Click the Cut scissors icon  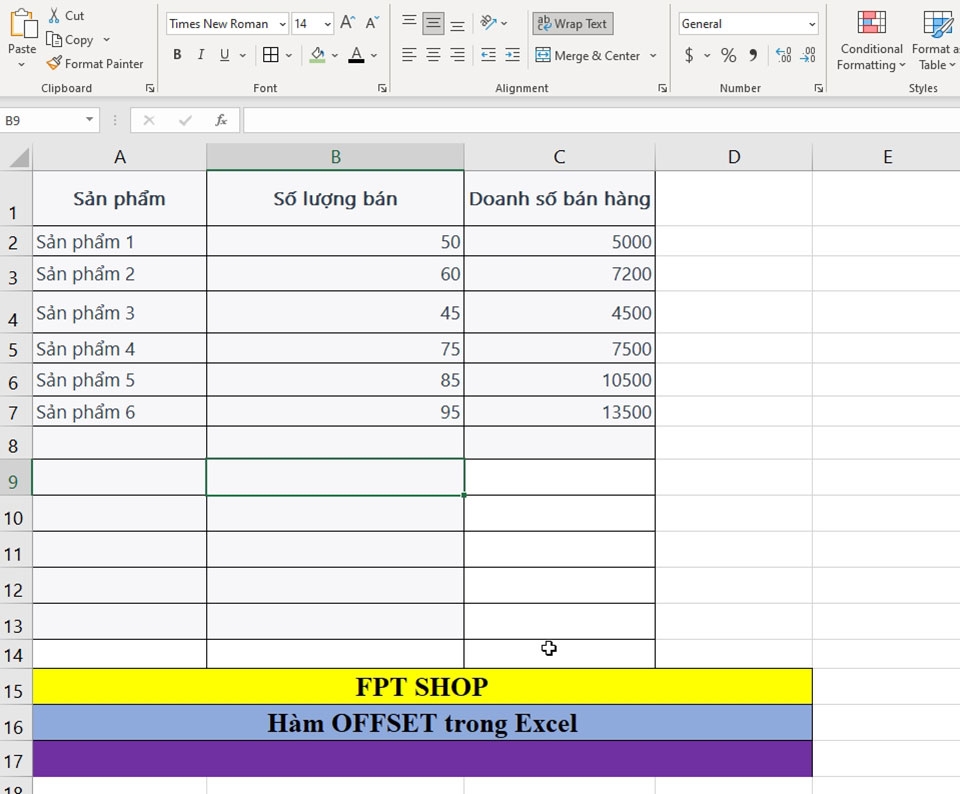(x=54, y=15)
